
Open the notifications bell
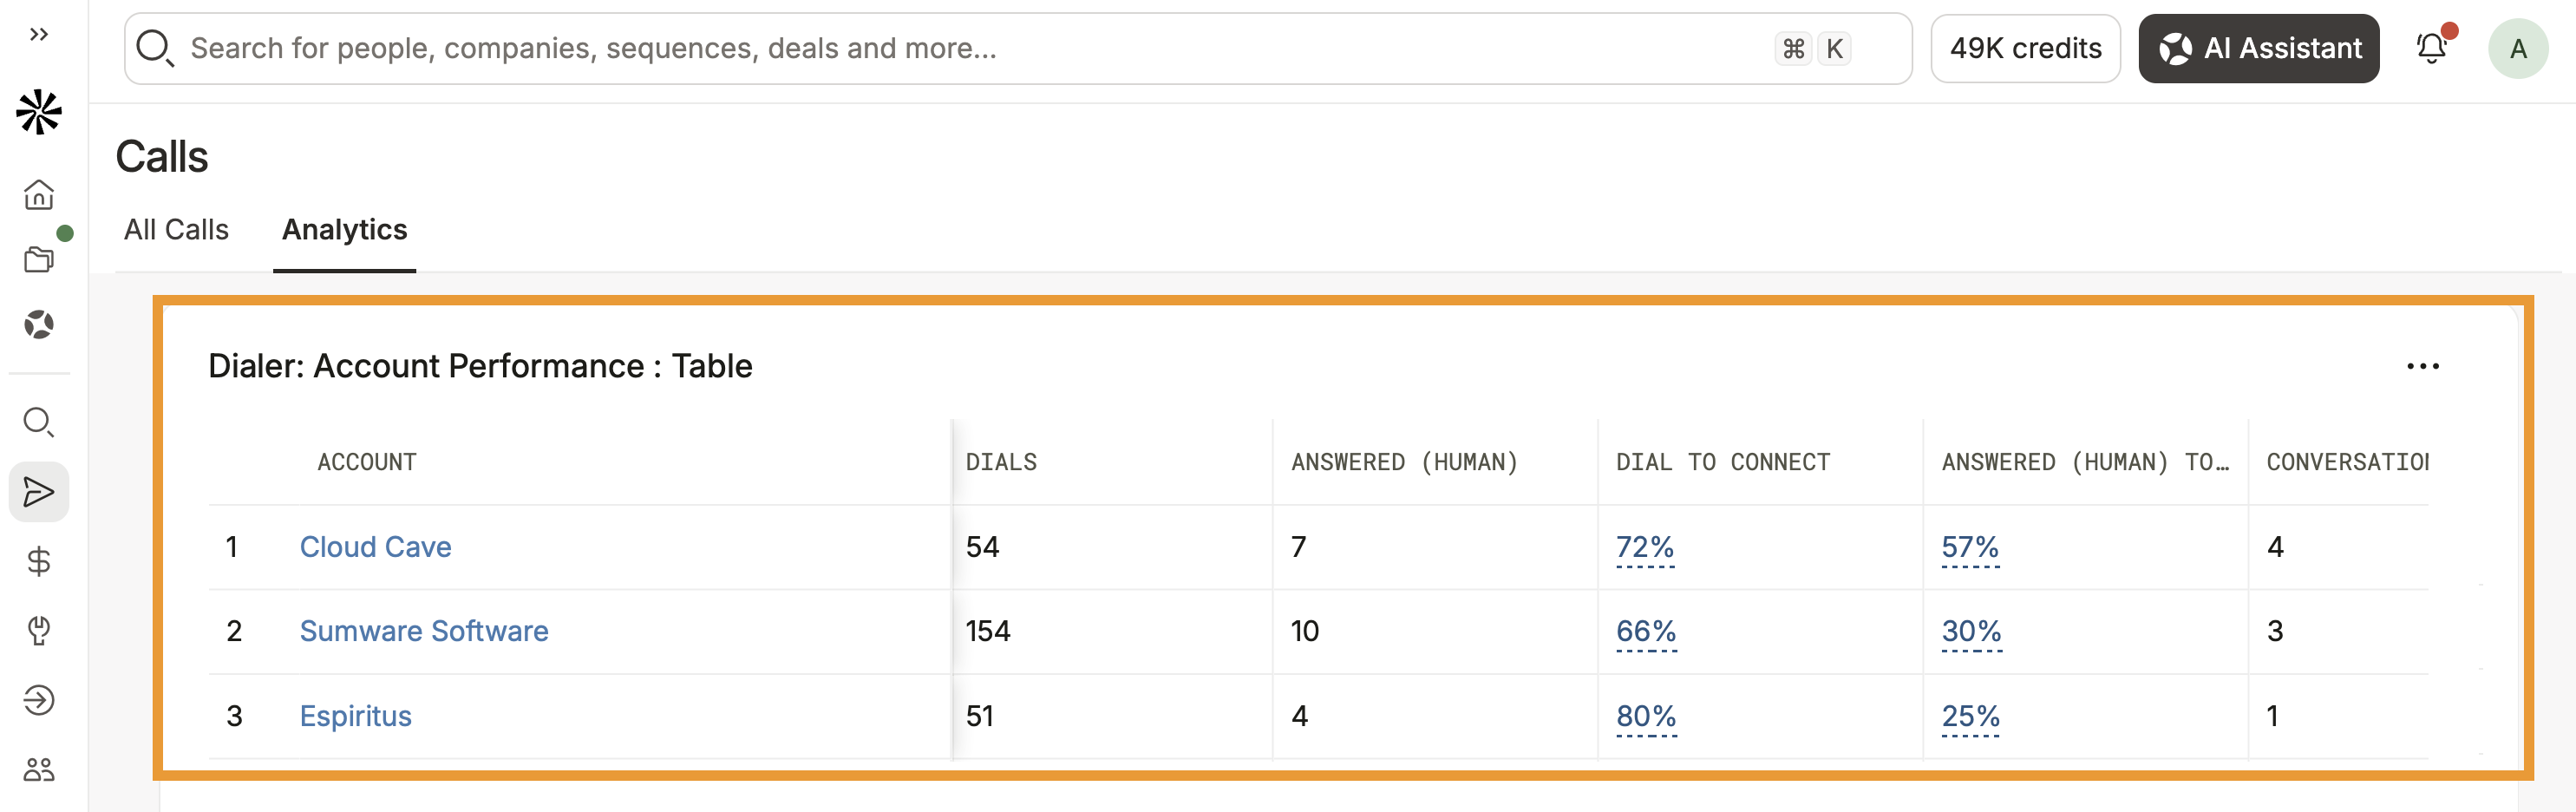(x=2431, y=48)
